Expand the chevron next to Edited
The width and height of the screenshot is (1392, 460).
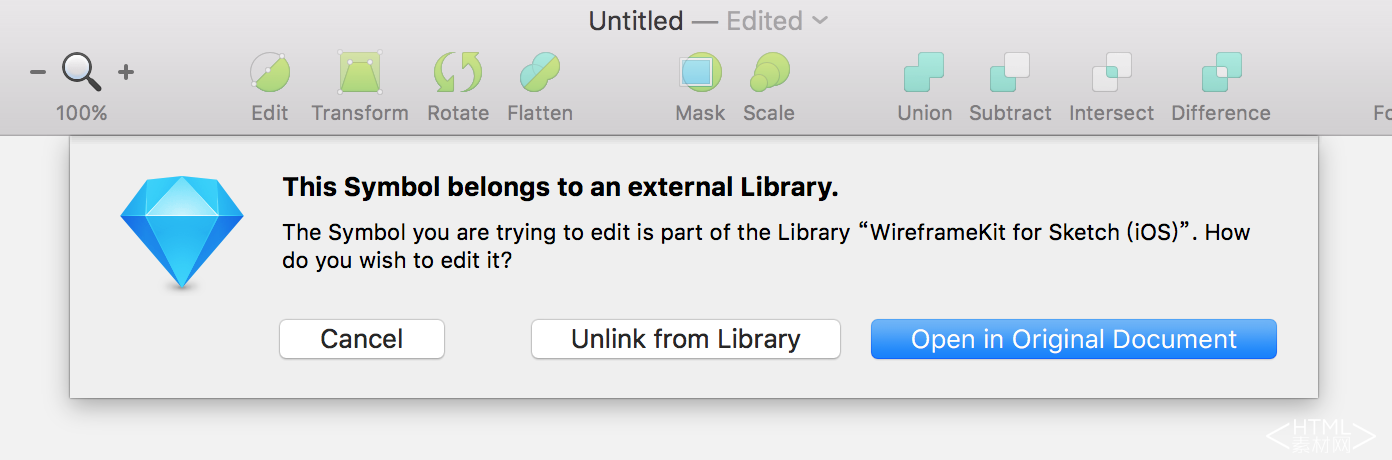coord(820,20)
